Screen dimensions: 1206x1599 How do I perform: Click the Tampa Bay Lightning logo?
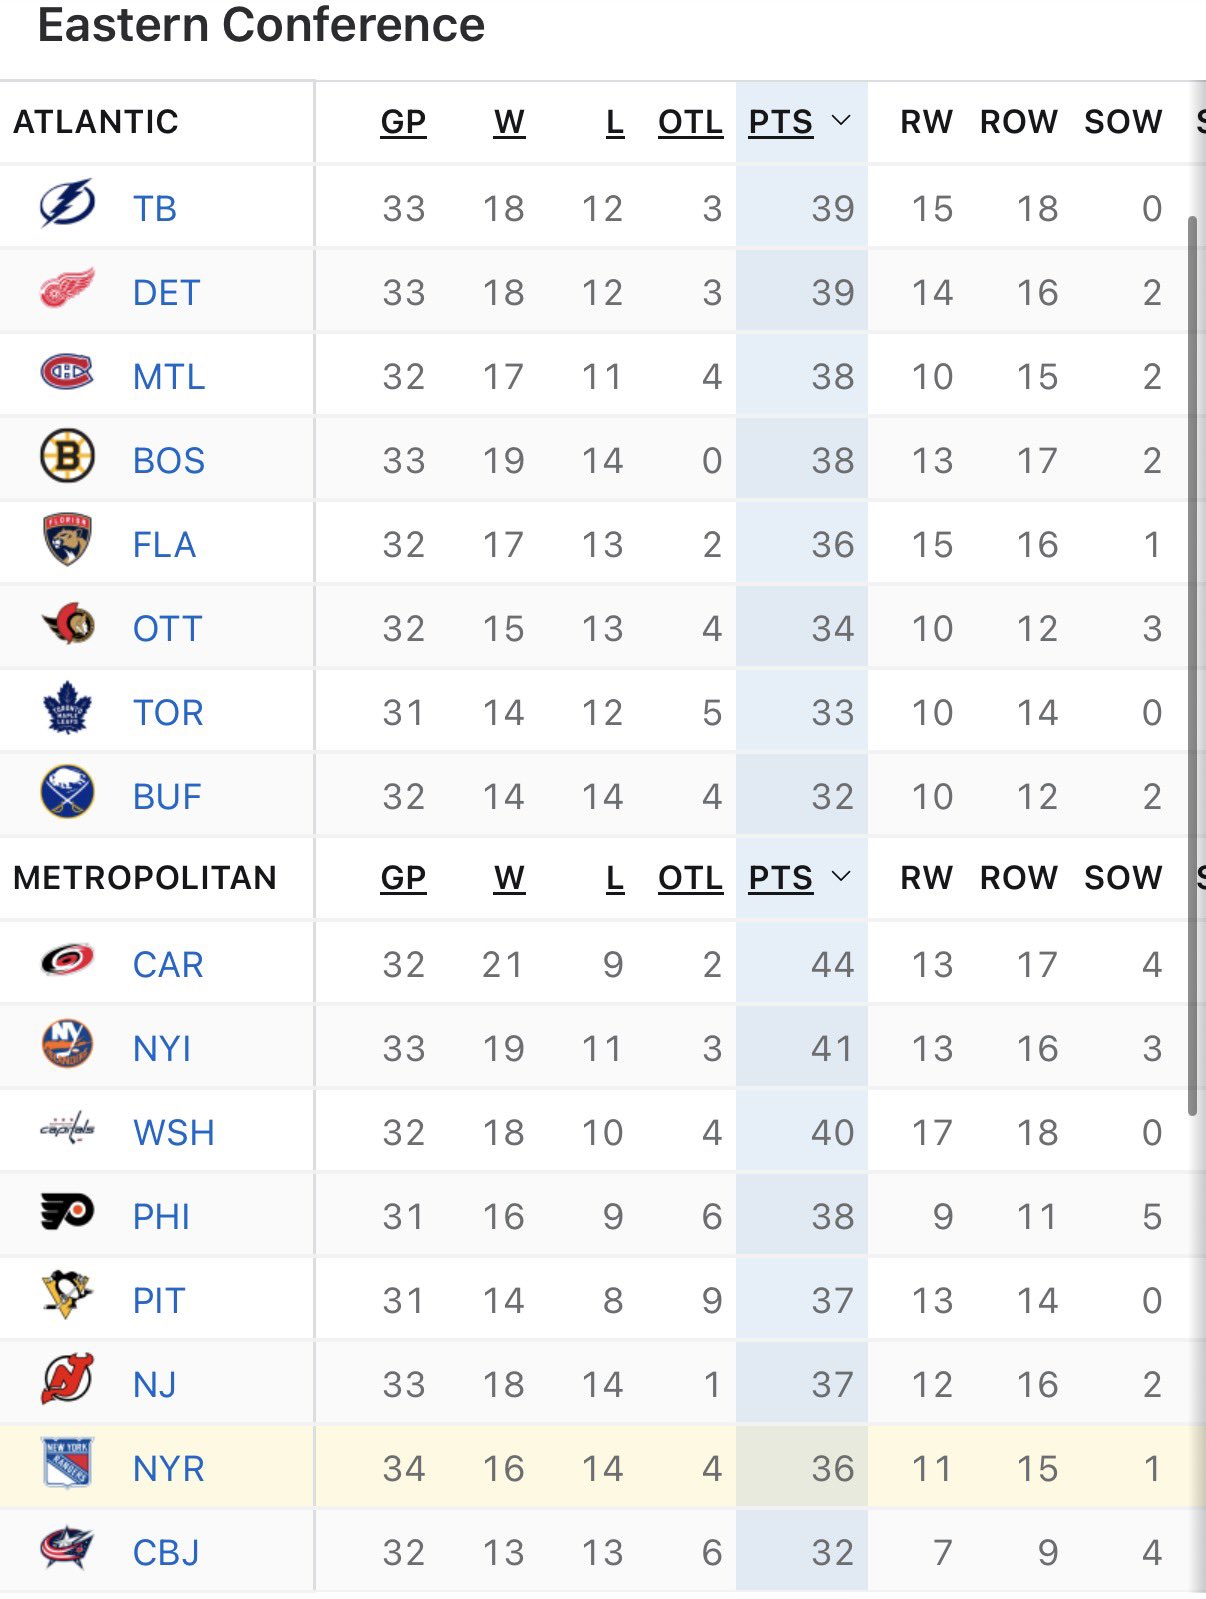pyautogui.click(x=67, y=205)
